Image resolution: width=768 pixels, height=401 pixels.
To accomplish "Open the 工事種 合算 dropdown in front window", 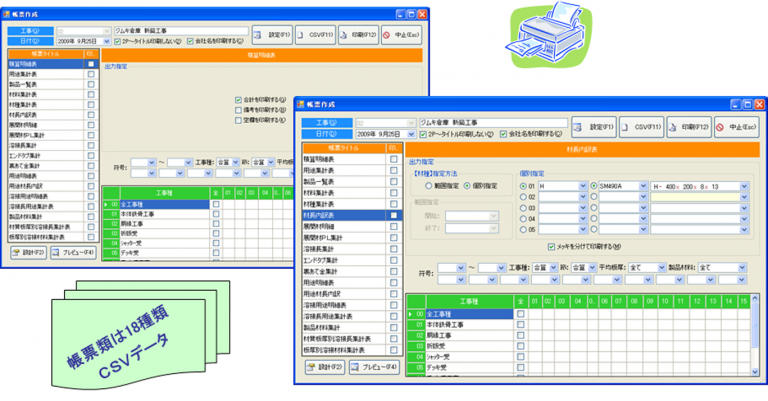I will point(553,268).
